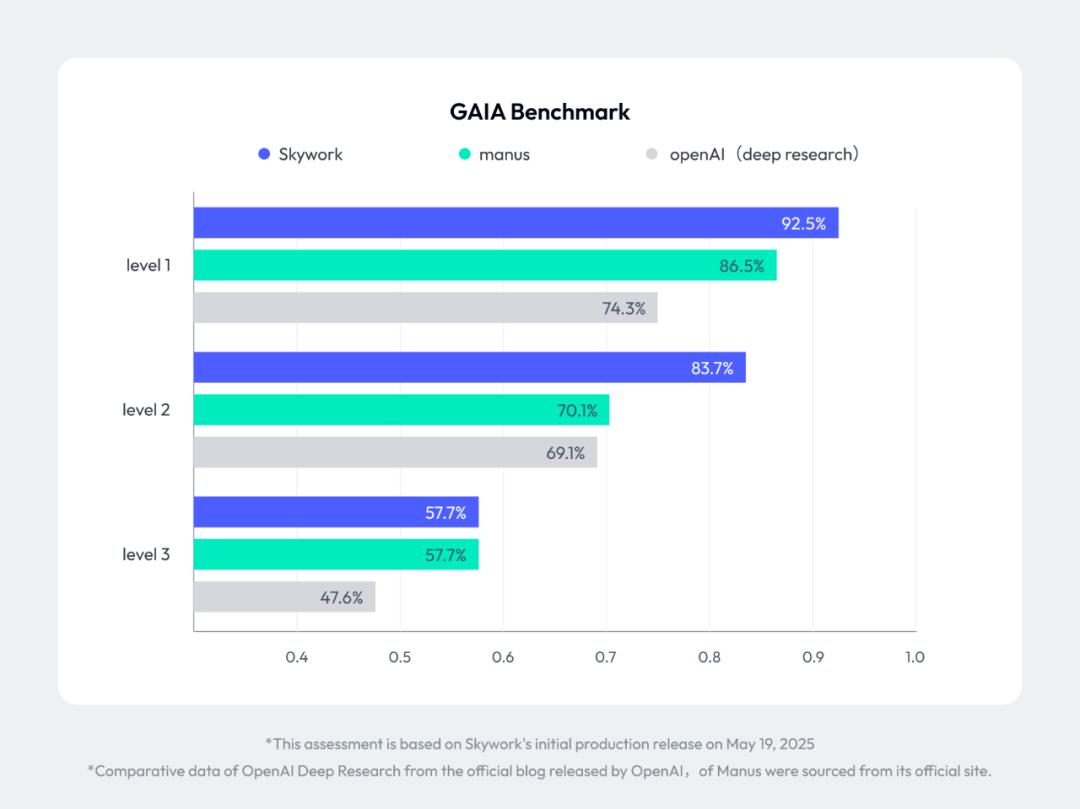The height and width of the screenshot is (809, 1080).
Task: Click the May 19, 2025 footnote text
Action: (540, 743)
